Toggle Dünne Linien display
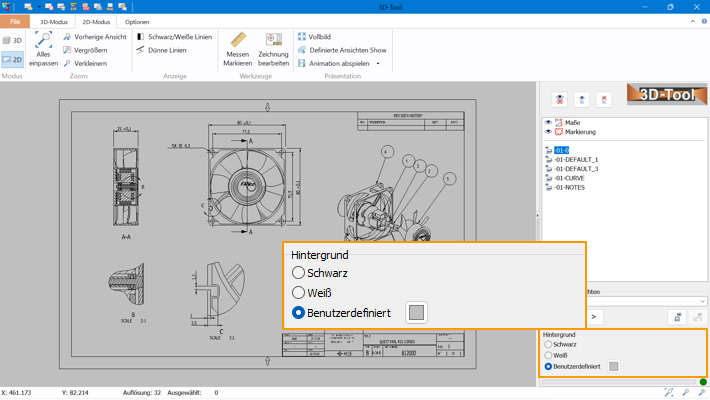 165,49
